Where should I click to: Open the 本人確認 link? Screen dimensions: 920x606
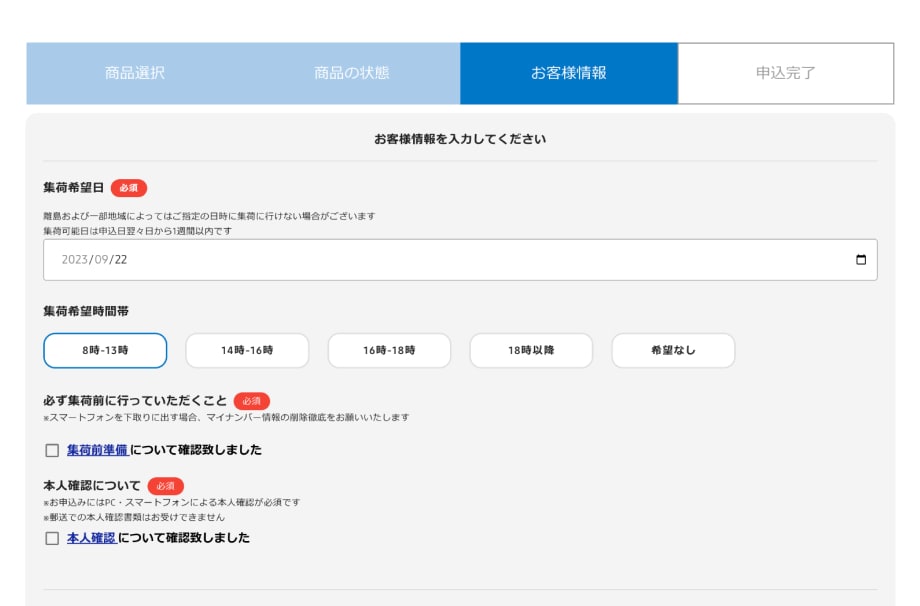click(91, 538)
